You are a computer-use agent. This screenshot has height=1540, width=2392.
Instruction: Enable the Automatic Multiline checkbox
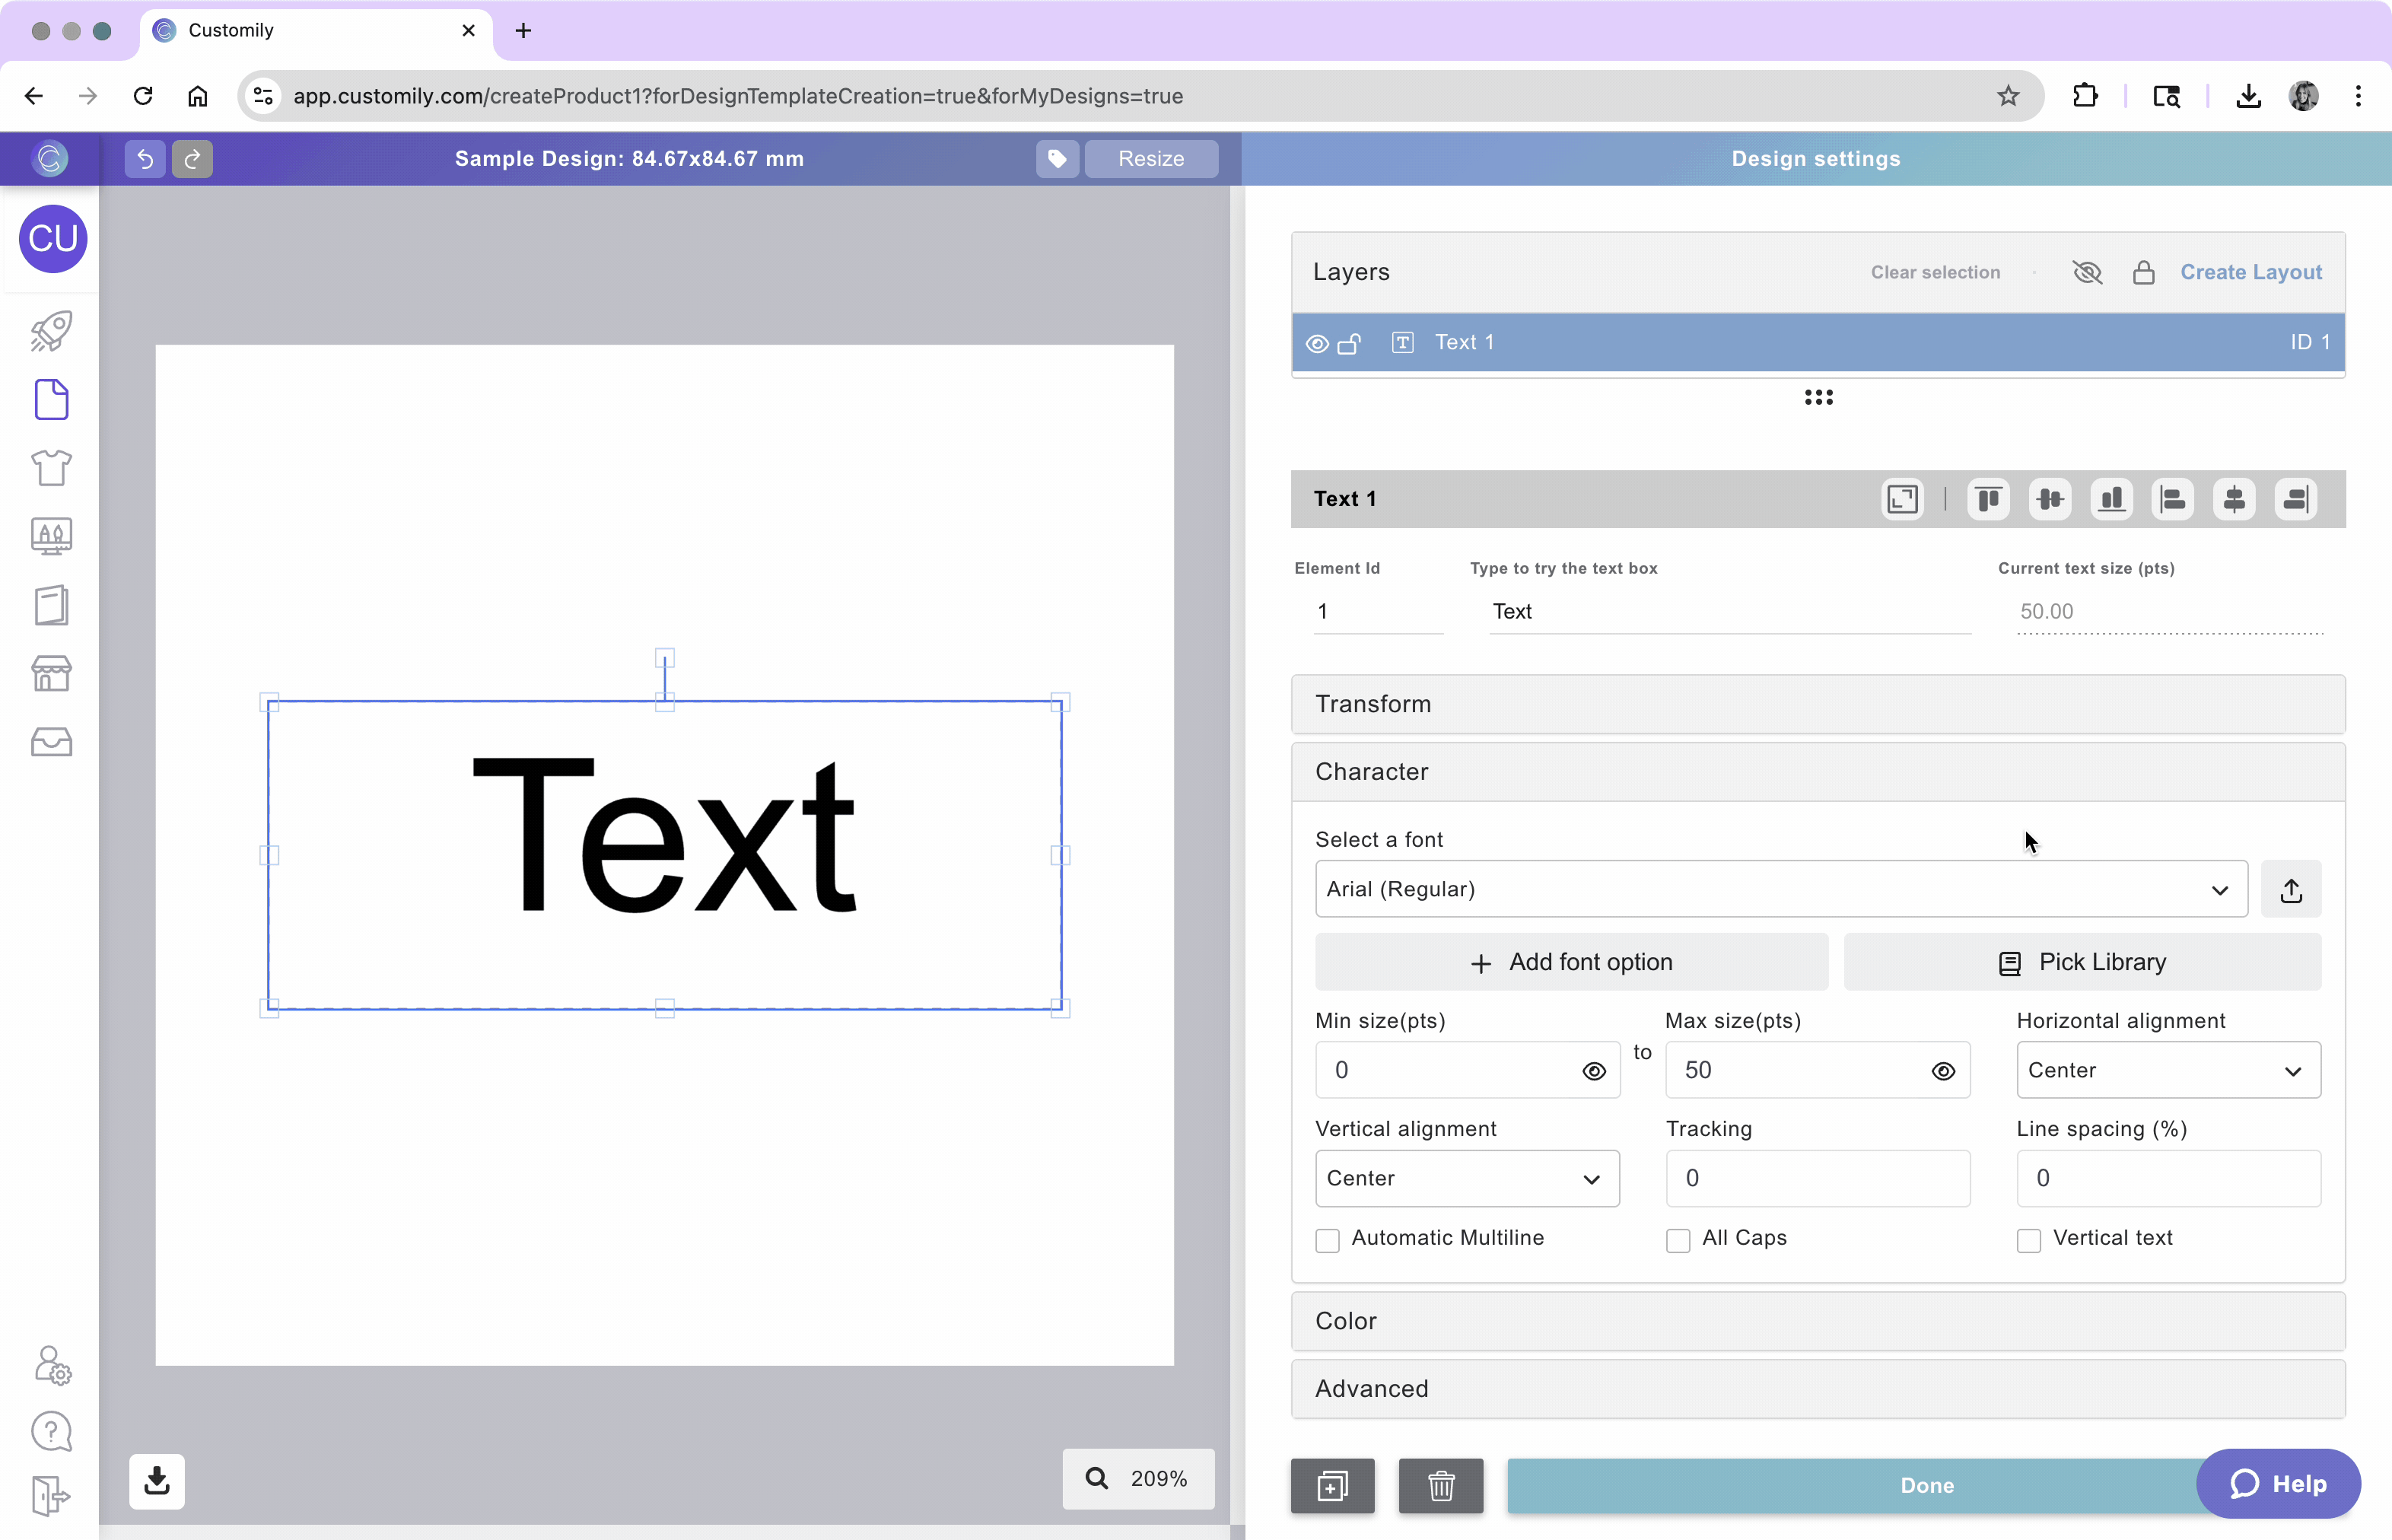pos(1327,1240)
